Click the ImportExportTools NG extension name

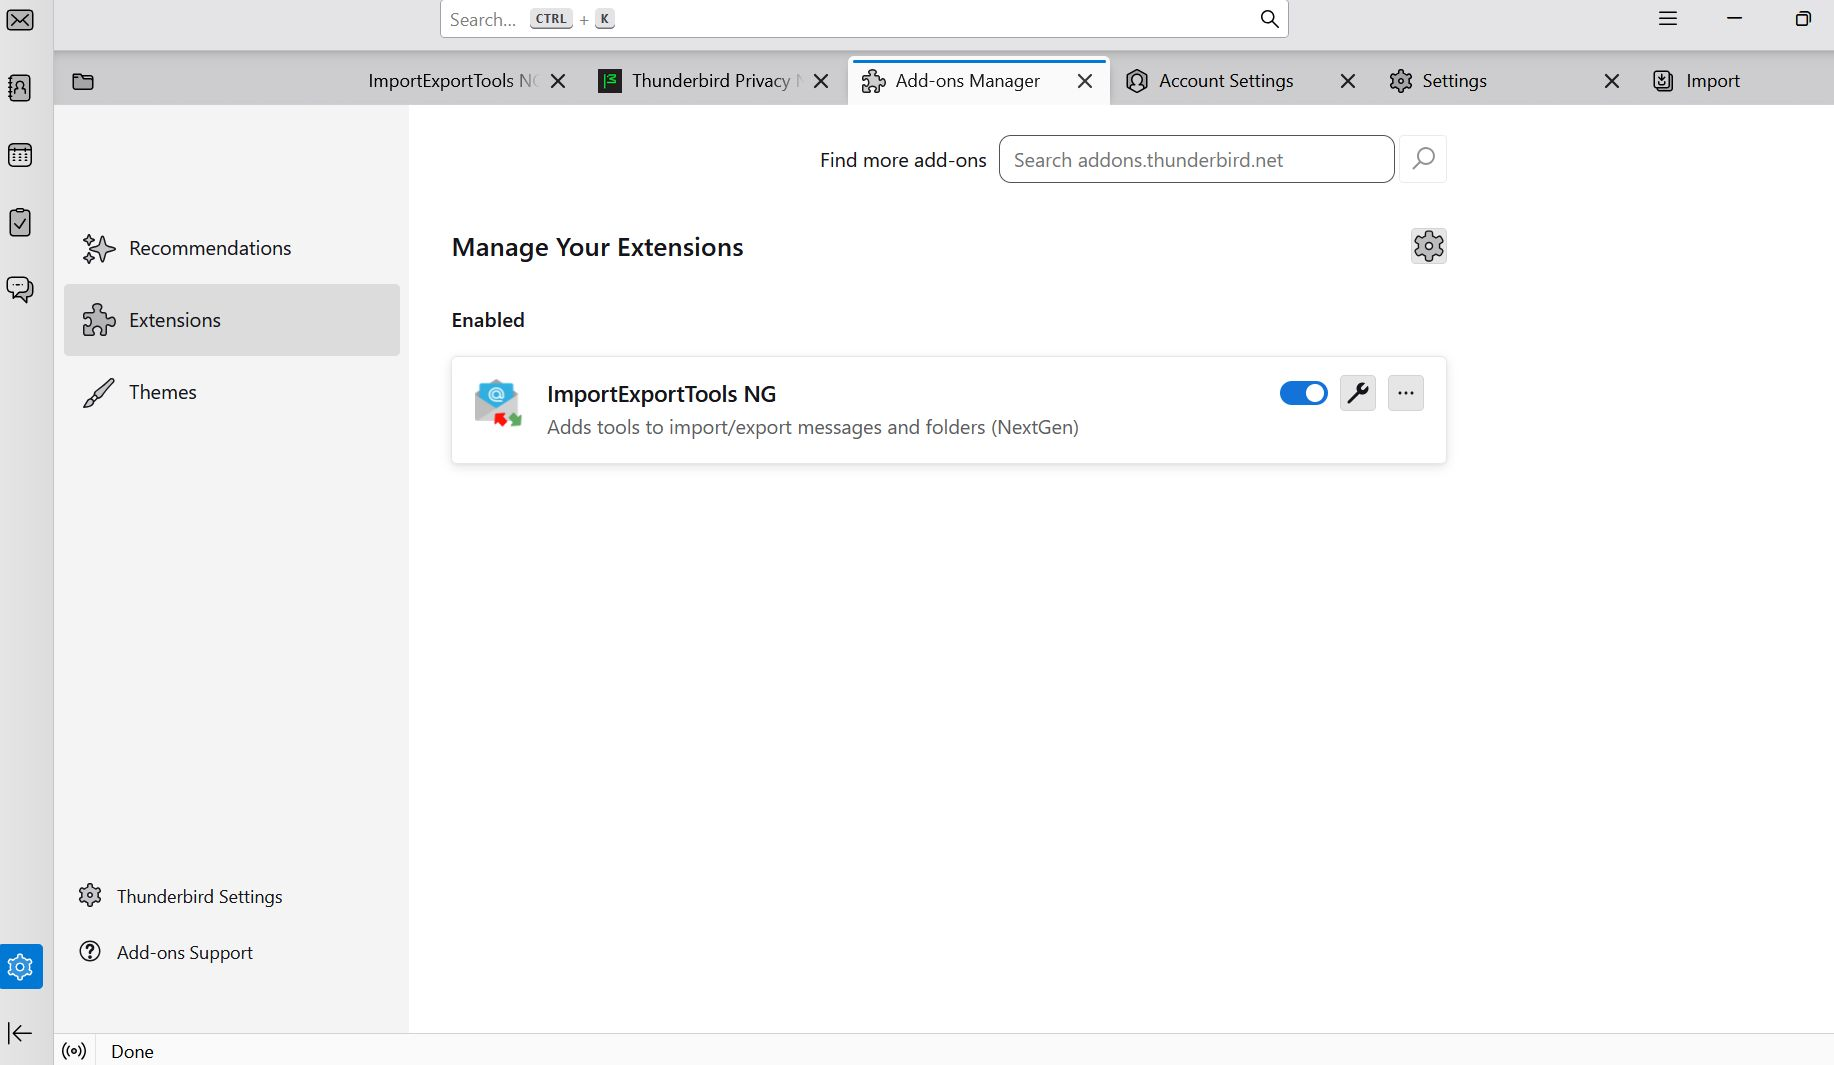[x=661, y=394]
